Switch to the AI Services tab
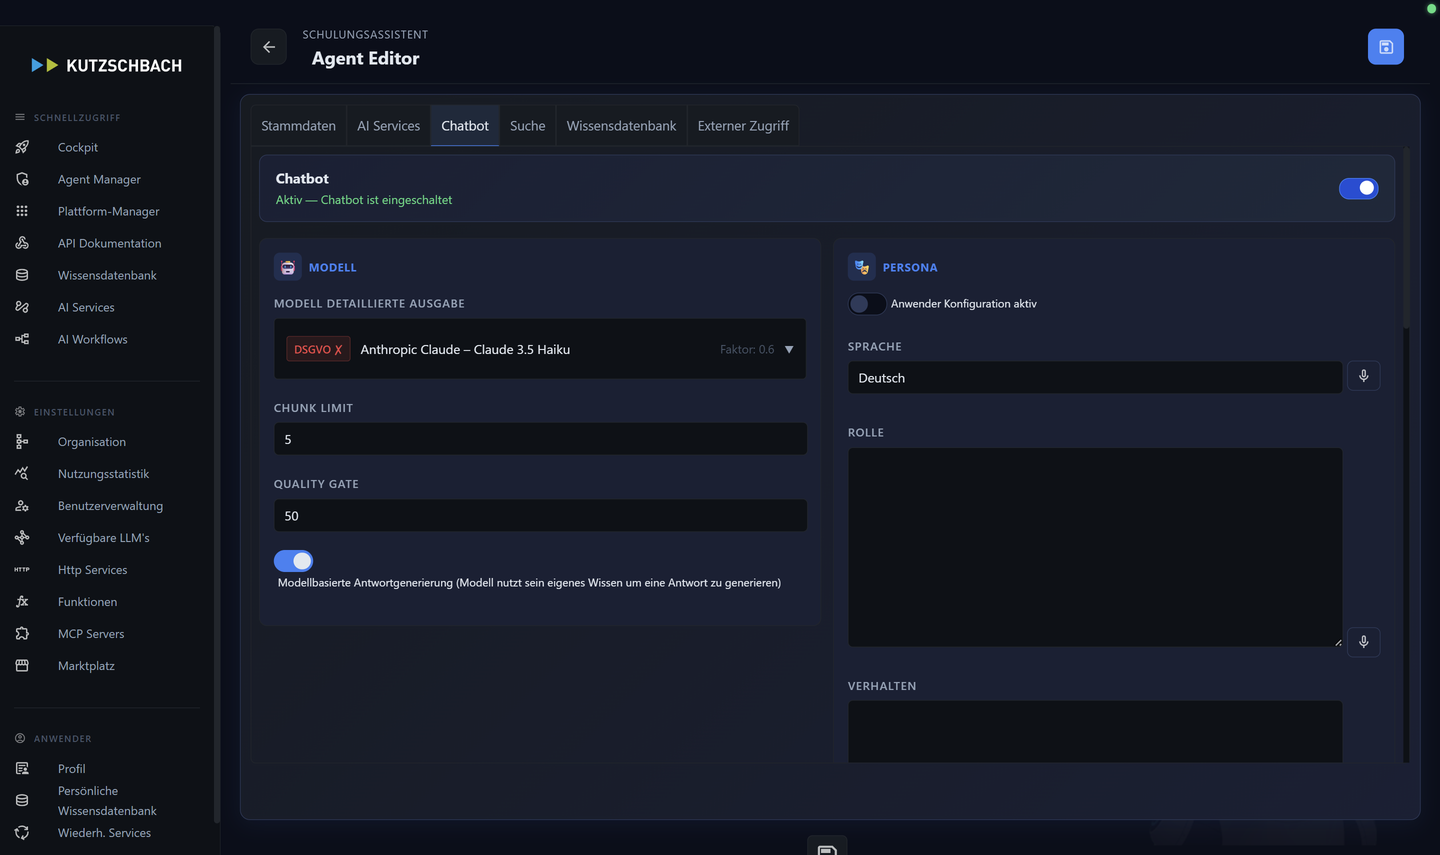 [x=388, y=126]
